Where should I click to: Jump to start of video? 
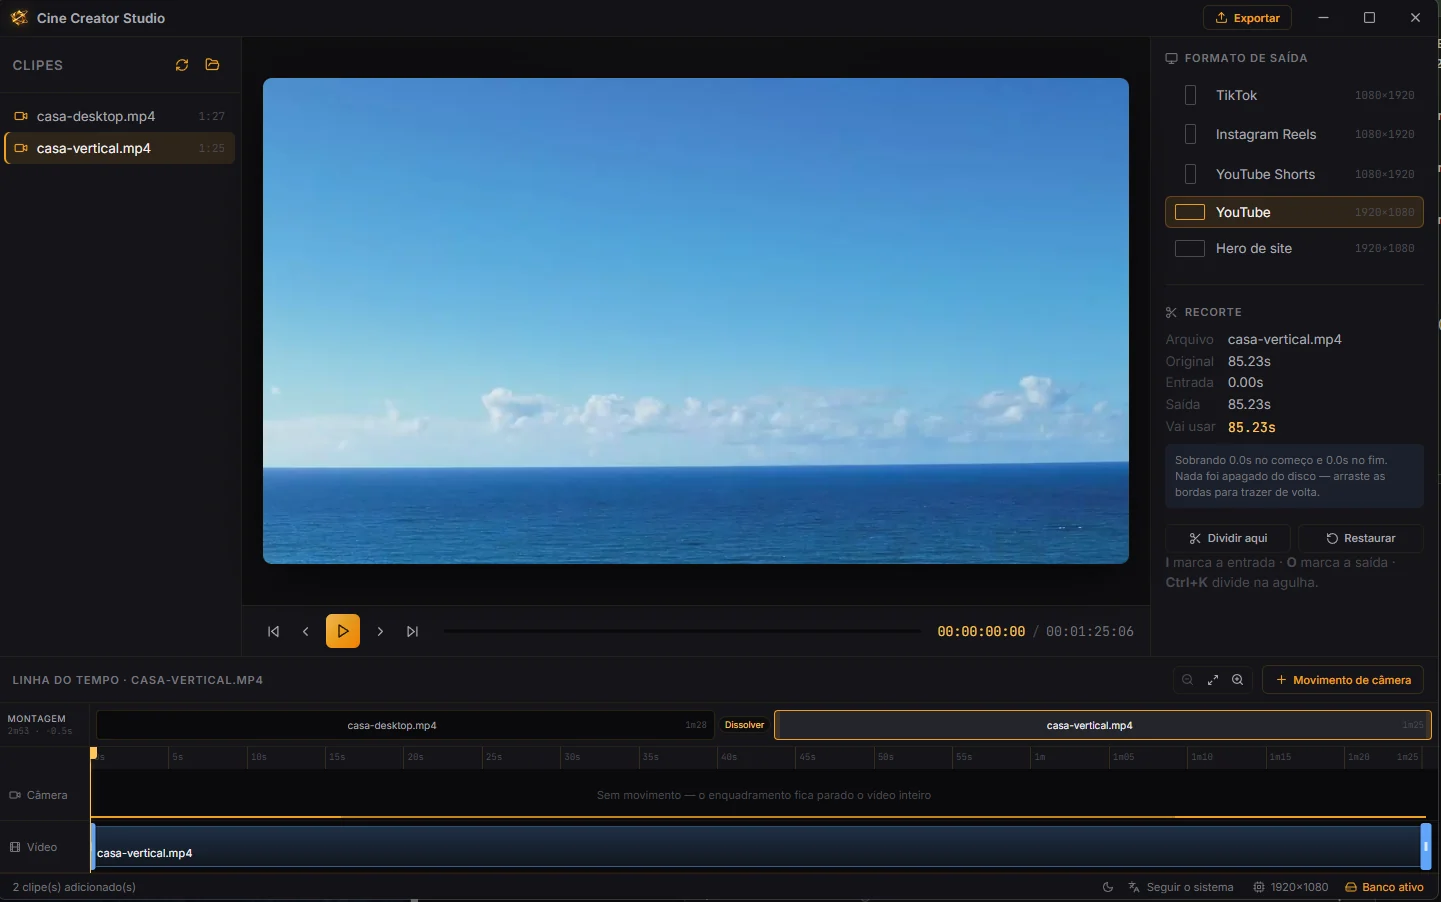click(x=273, y=632)
